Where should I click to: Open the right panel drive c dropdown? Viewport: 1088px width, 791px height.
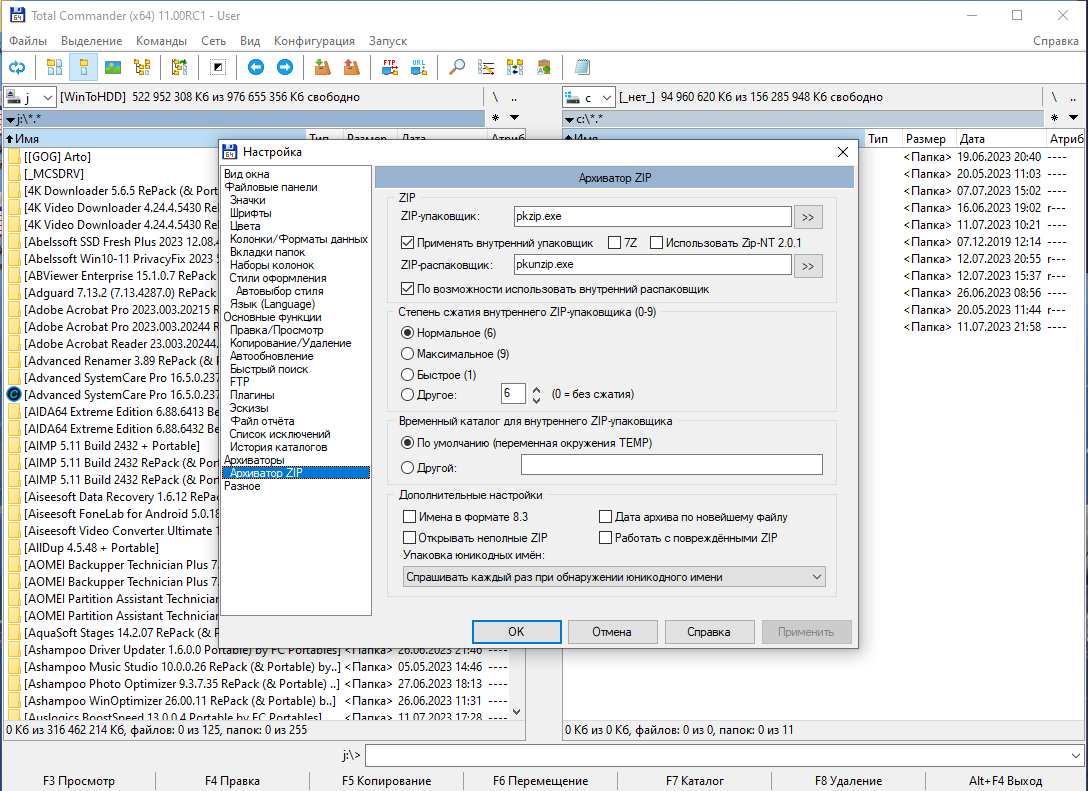pos(589,97)
